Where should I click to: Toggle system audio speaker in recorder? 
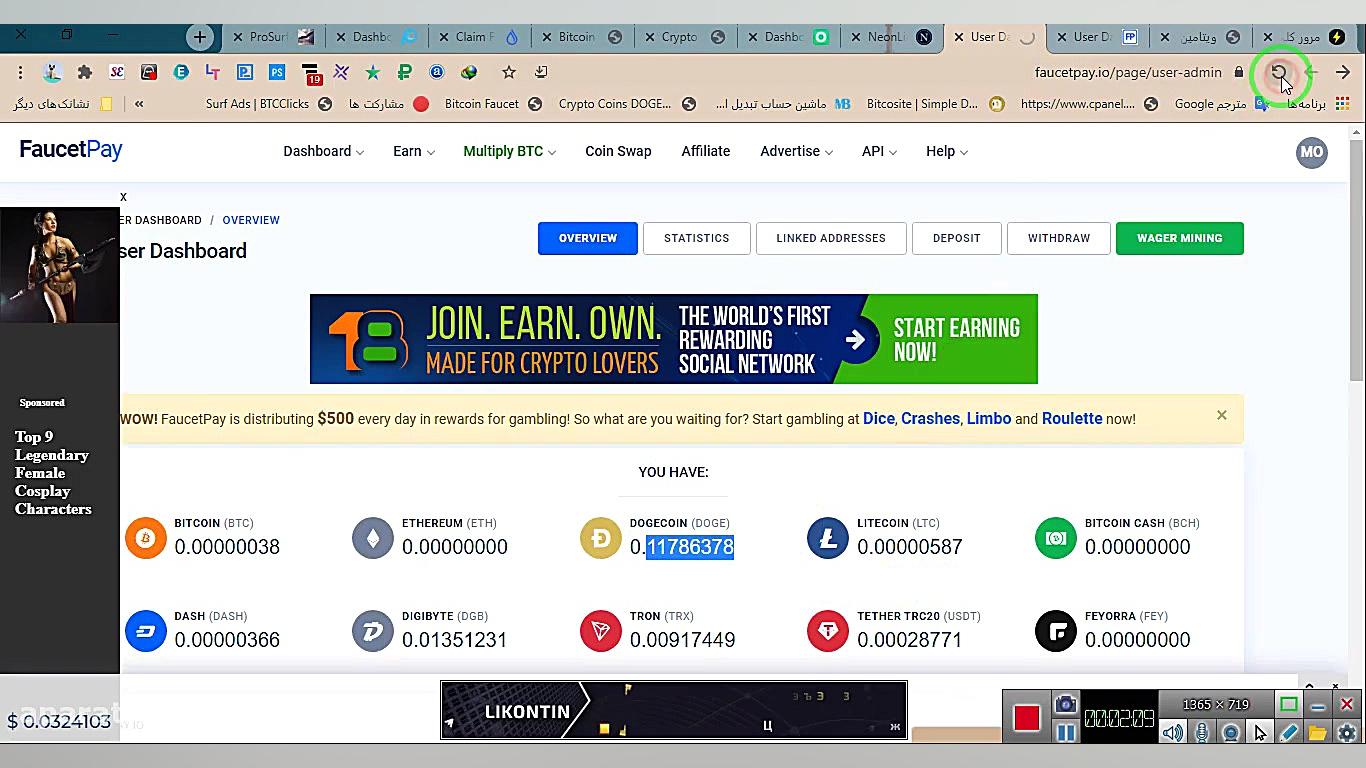coord(1173,732)
